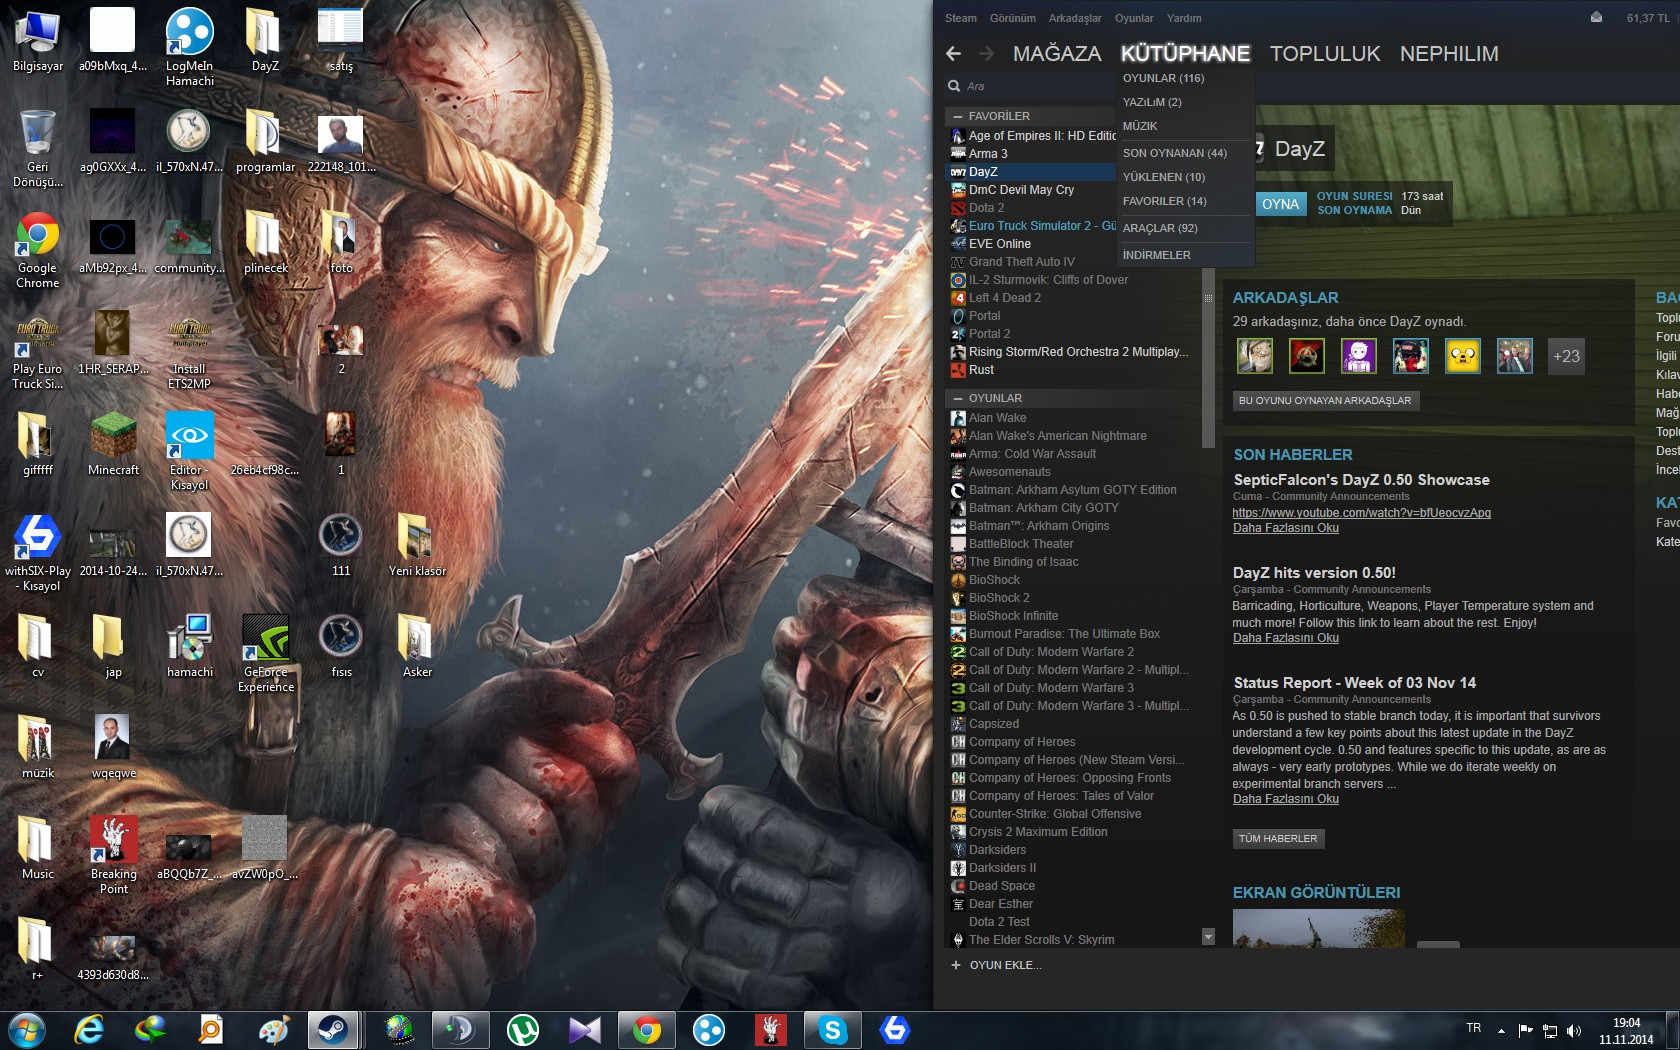The image size is (1680, 1050).
Task: Select the LogMeIn Hamachi desktop icon
Action: coord(190,47)
